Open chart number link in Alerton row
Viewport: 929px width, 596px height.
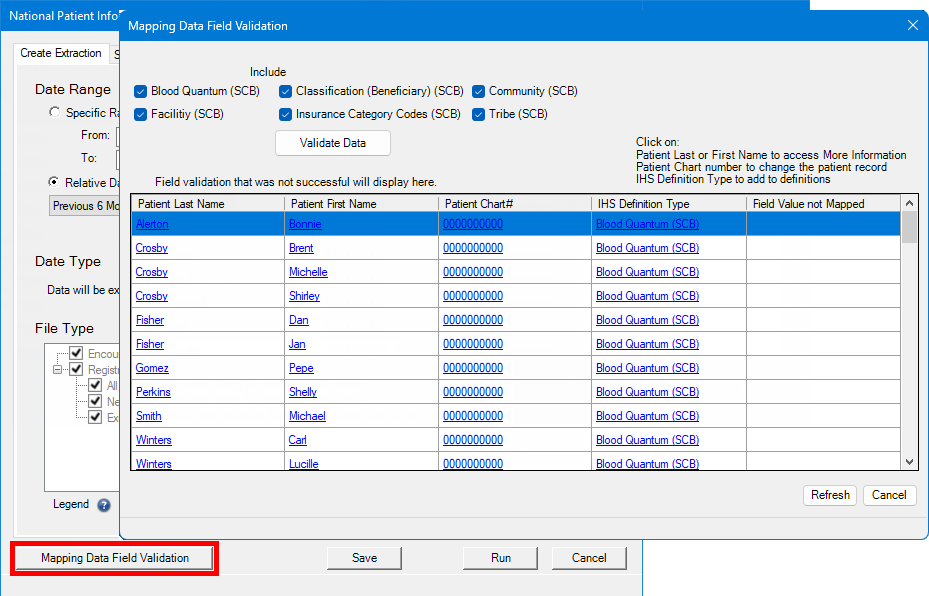(x=473, y=224)
